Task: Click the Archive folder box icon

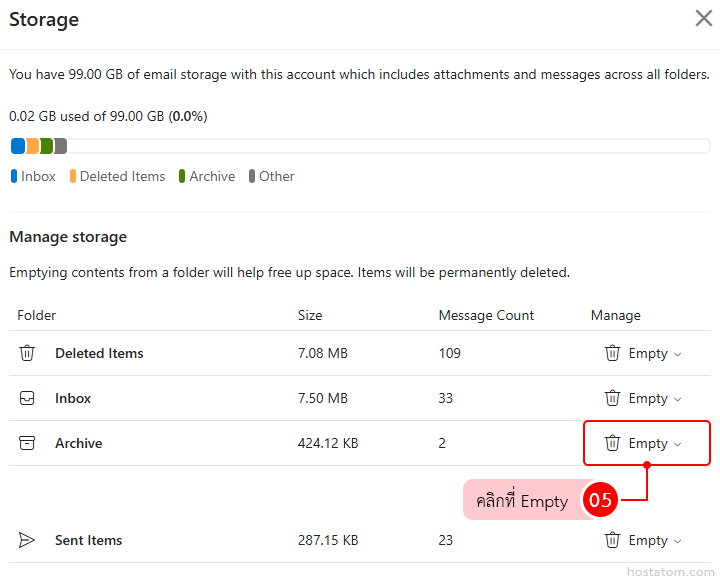Action: pos(27,443)
